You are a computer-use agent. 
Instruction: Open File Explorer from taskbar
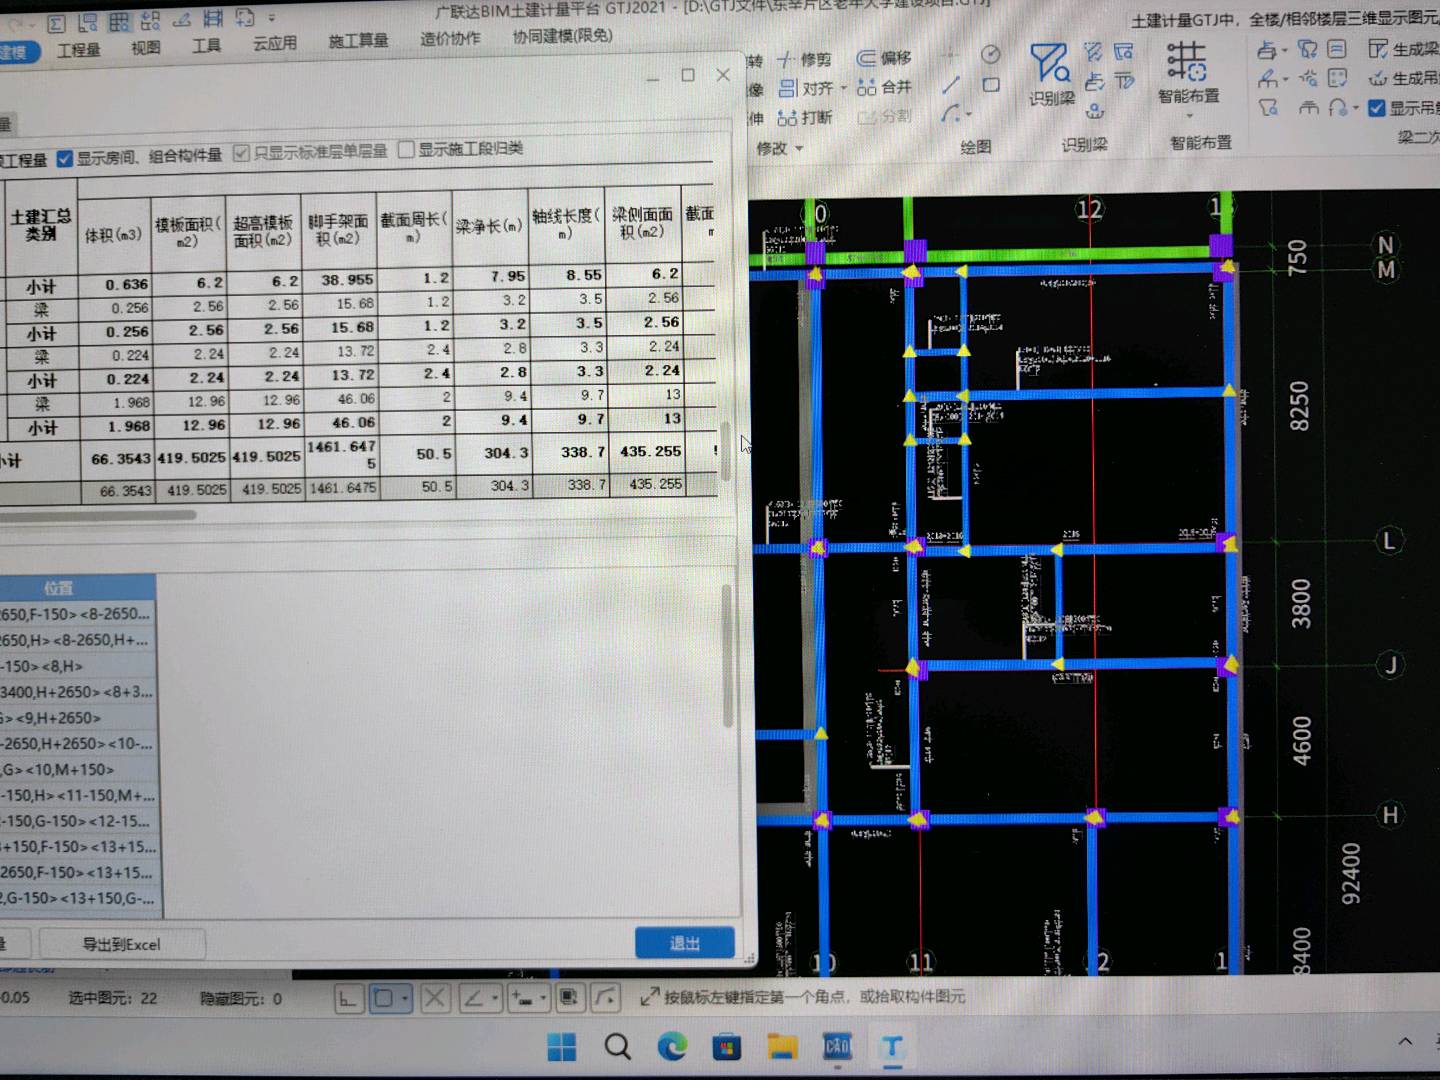tap(782, 1047)
